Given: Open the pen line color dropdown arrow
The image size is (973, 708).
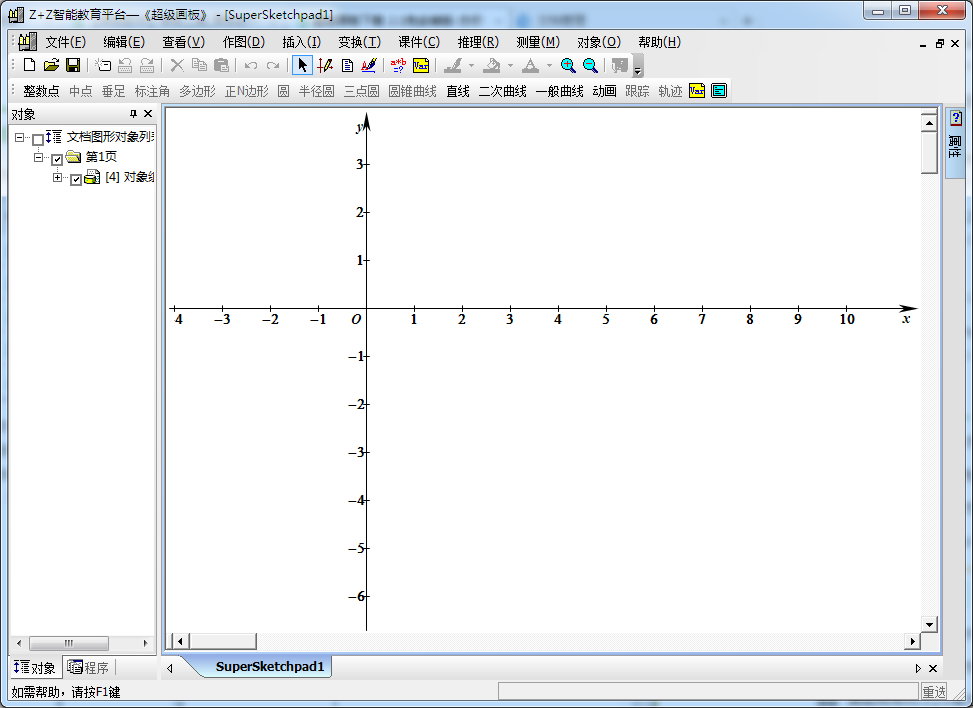Looking at the screenshot, I should (472, 65).
